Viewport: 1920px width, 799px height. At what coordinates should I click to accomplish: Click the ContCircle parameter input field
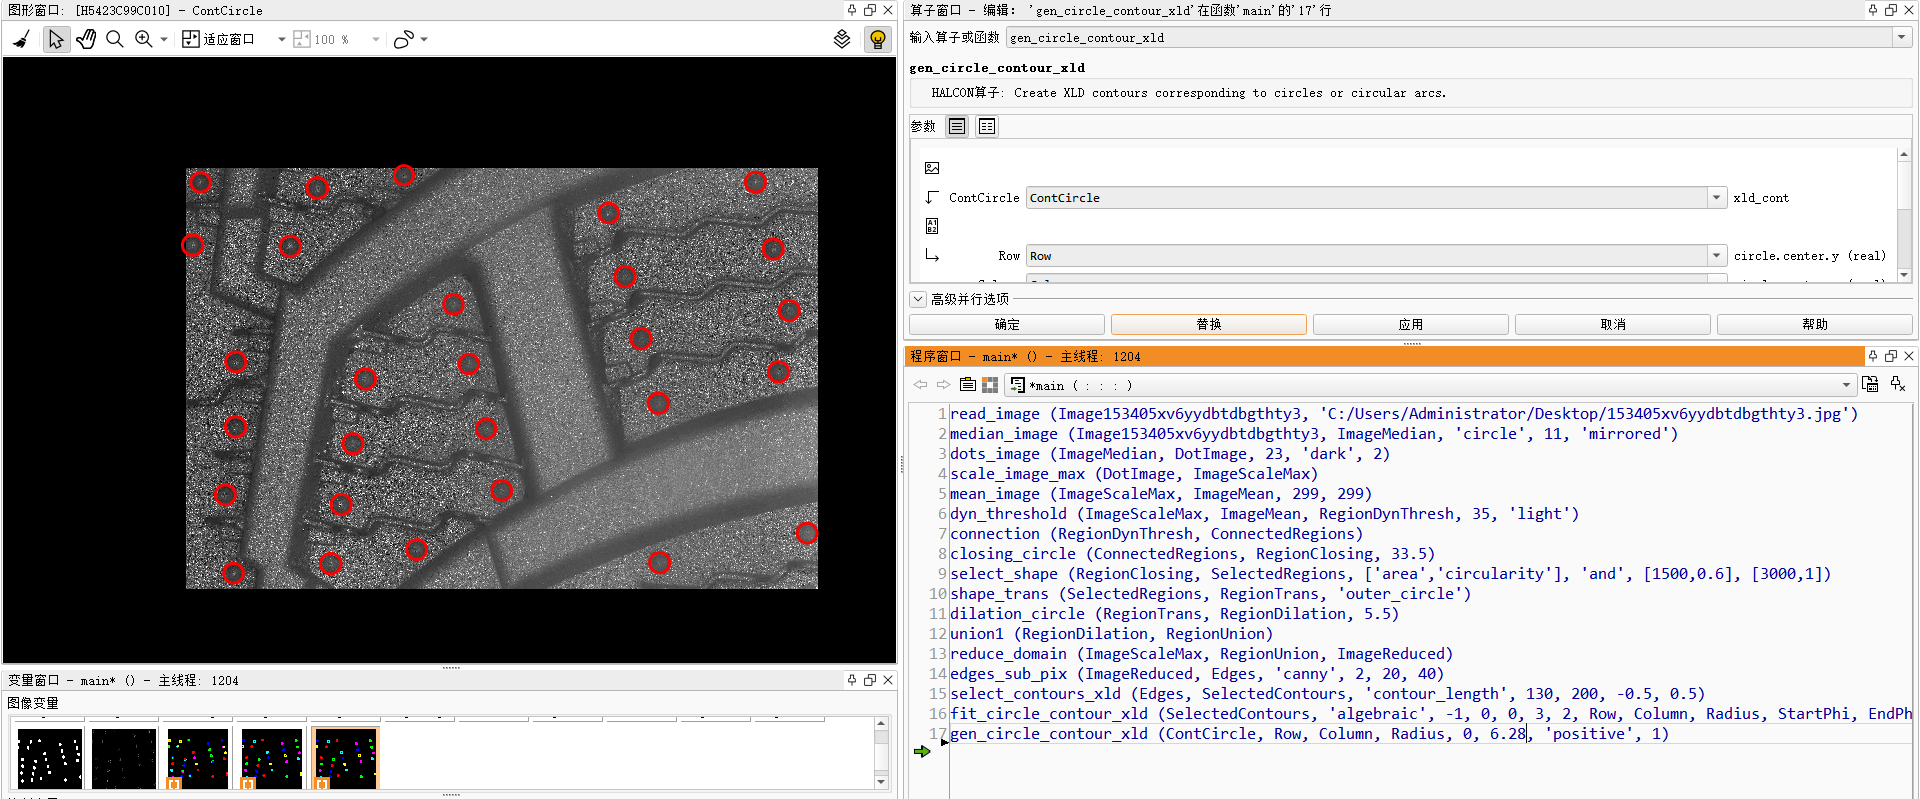[1367, 198]
